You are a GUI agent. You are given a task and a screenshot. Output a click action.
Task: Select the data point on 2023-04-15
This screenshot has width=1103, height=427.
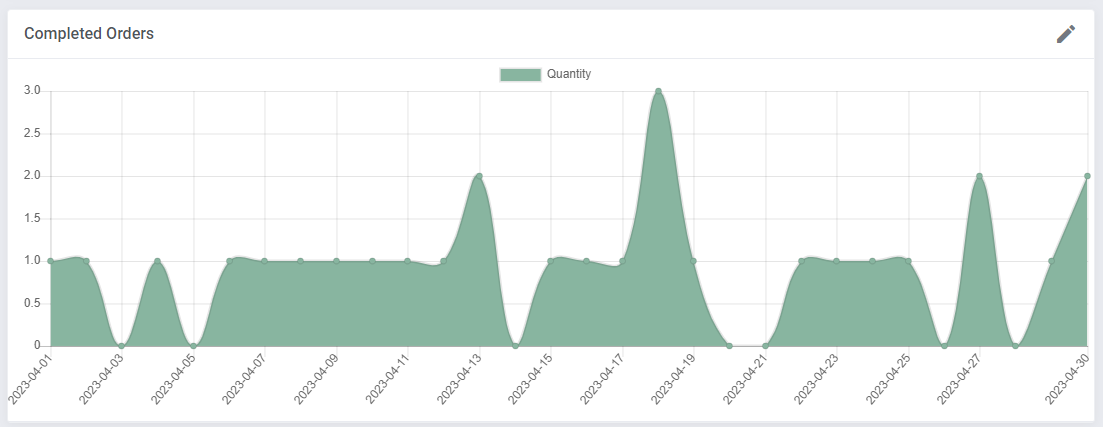coord(551,261)
